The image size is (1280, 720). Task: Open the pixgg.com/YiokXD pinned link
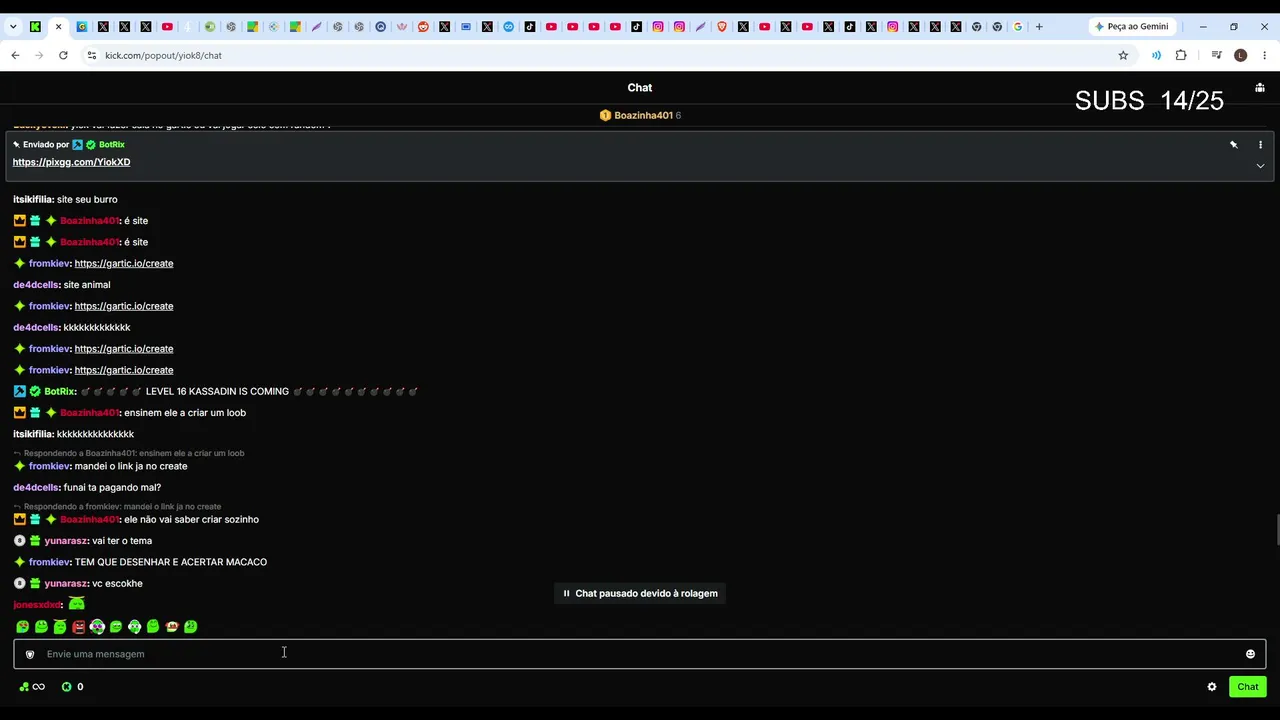coord(71,162)
